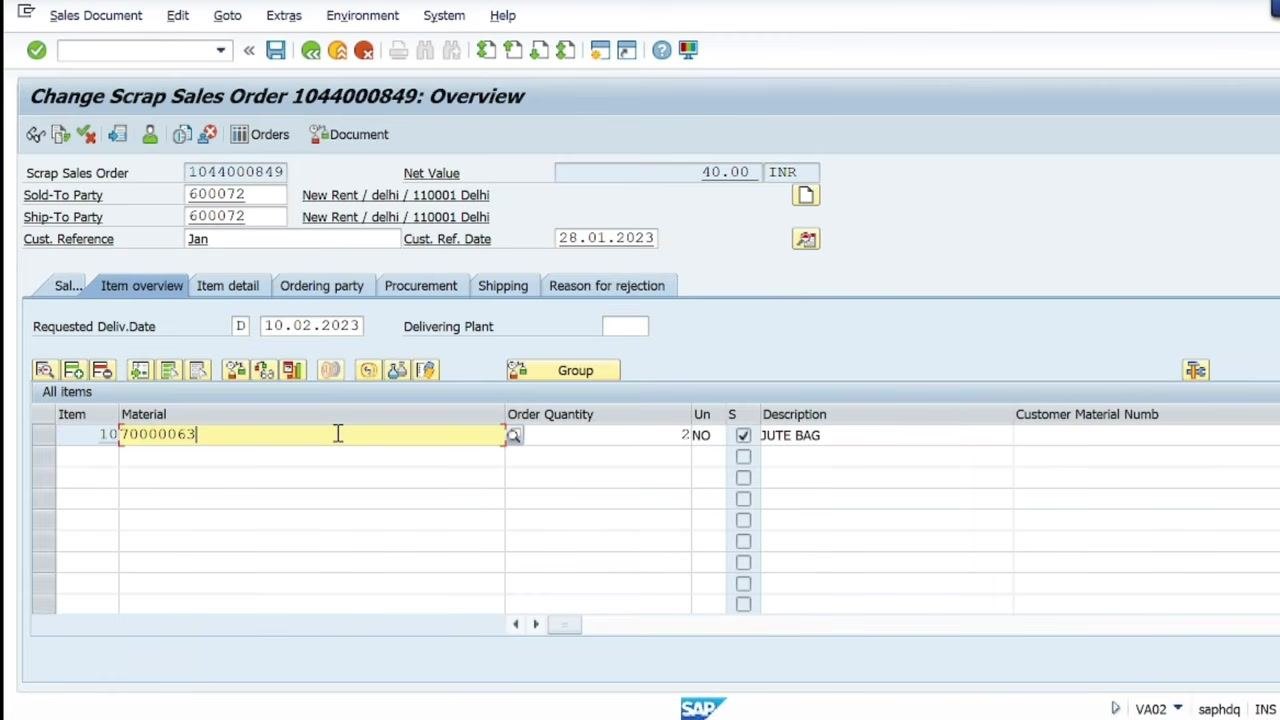Expand the VA02 status bar dropdown

[1177, 709]
